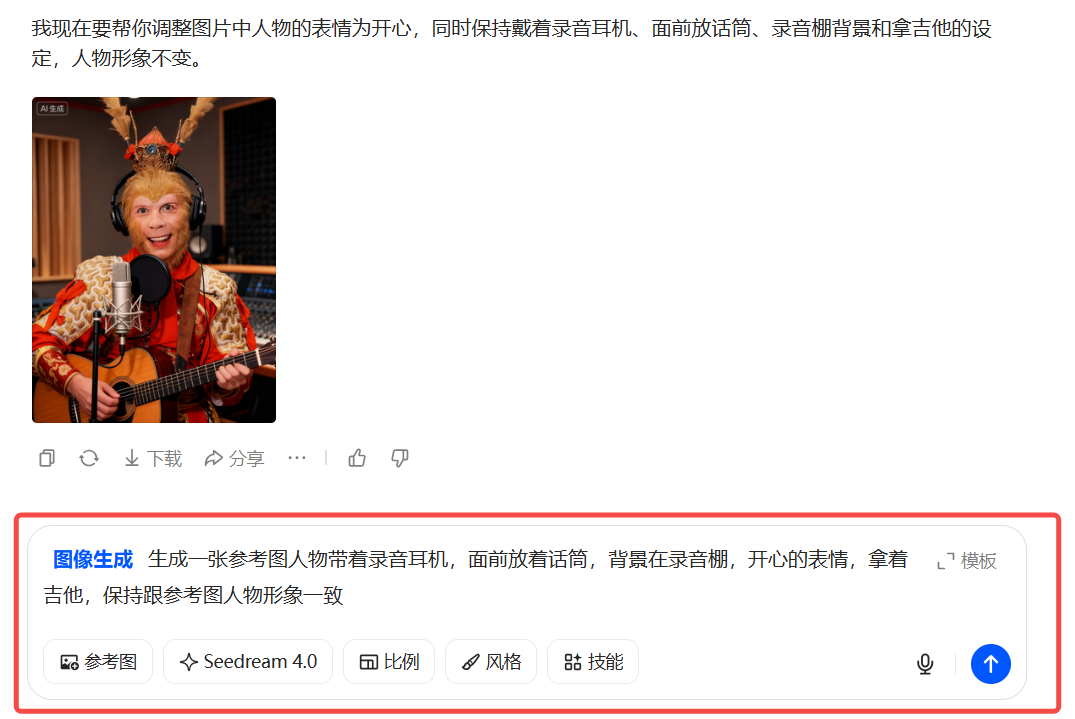
Task: Start voice input with the microphone icon
Action: [925, 663]
